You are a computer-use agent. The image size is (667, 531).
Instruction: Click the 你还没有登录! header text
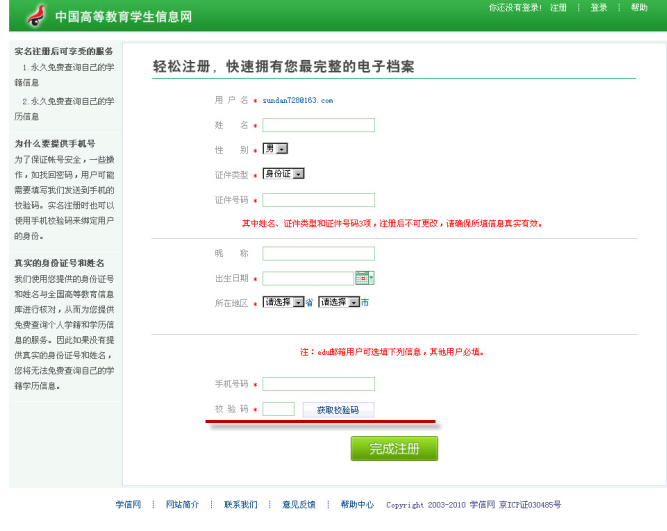click(515, 8)
